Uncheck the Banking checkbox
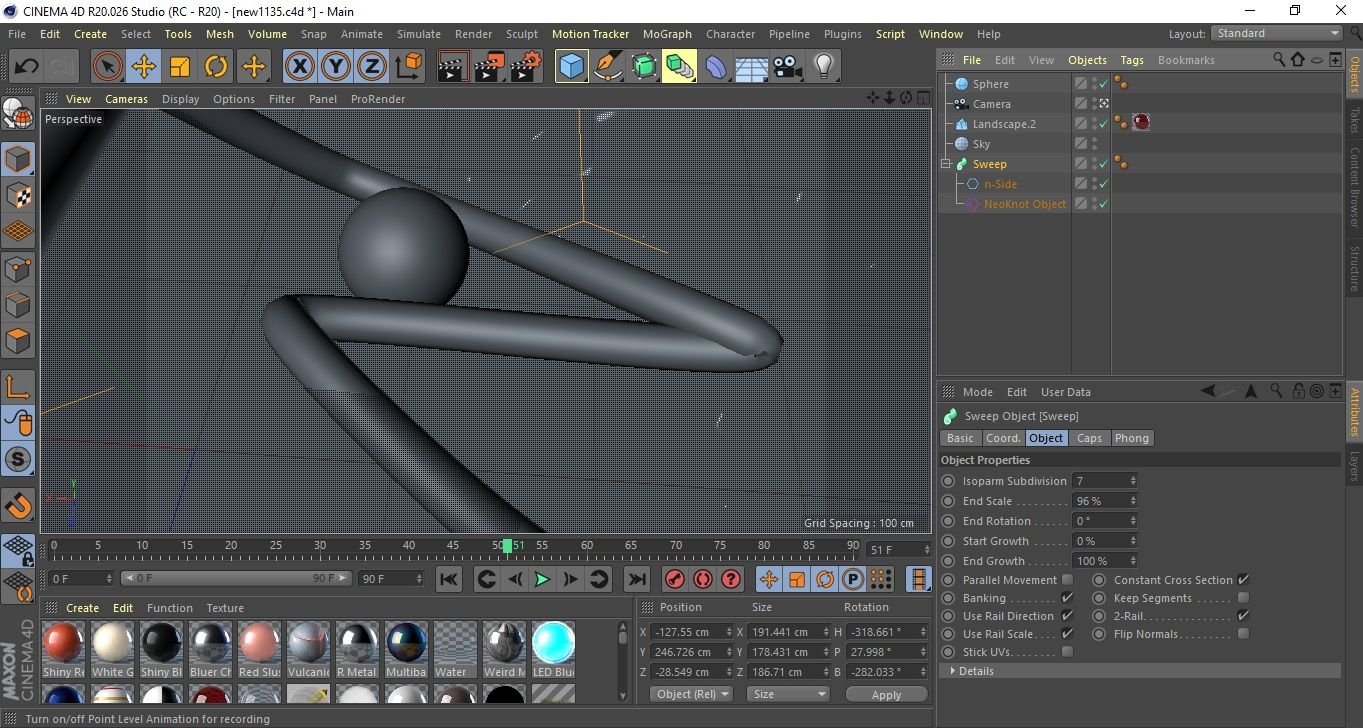The image size is (1363, 728). click(x=1067, y=598)
